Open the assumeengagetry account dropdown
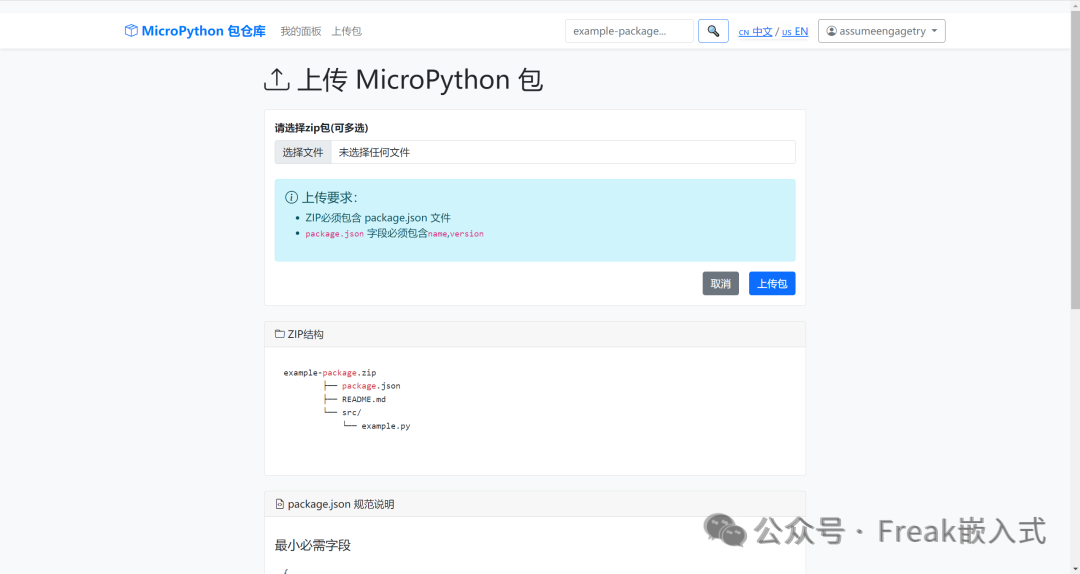Screen dimensions: 1080x574 pyautogui.click(x=881, y=31)
